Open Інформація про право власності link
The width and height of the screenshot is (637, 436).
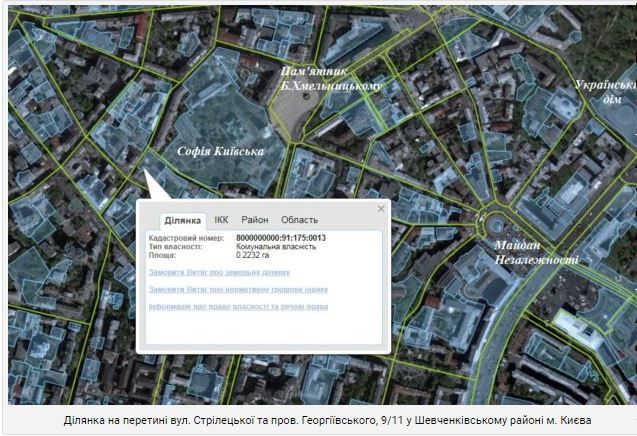pyautogui.click(x=237, y=306)
